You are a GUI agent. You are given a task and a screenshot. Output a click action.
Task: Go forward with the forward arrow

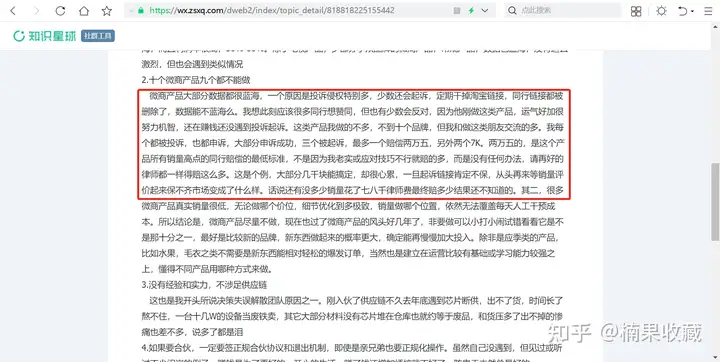coord(37,11)
